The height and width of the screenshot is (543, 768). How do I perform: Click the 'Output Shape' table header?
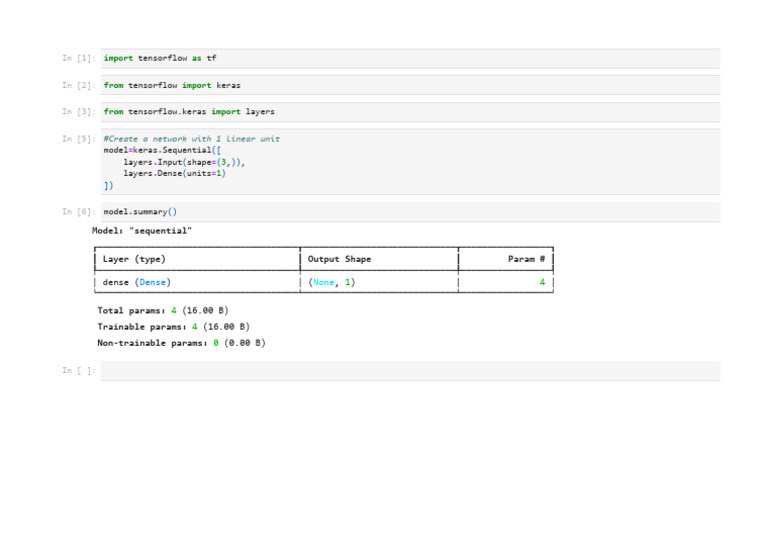339,259
